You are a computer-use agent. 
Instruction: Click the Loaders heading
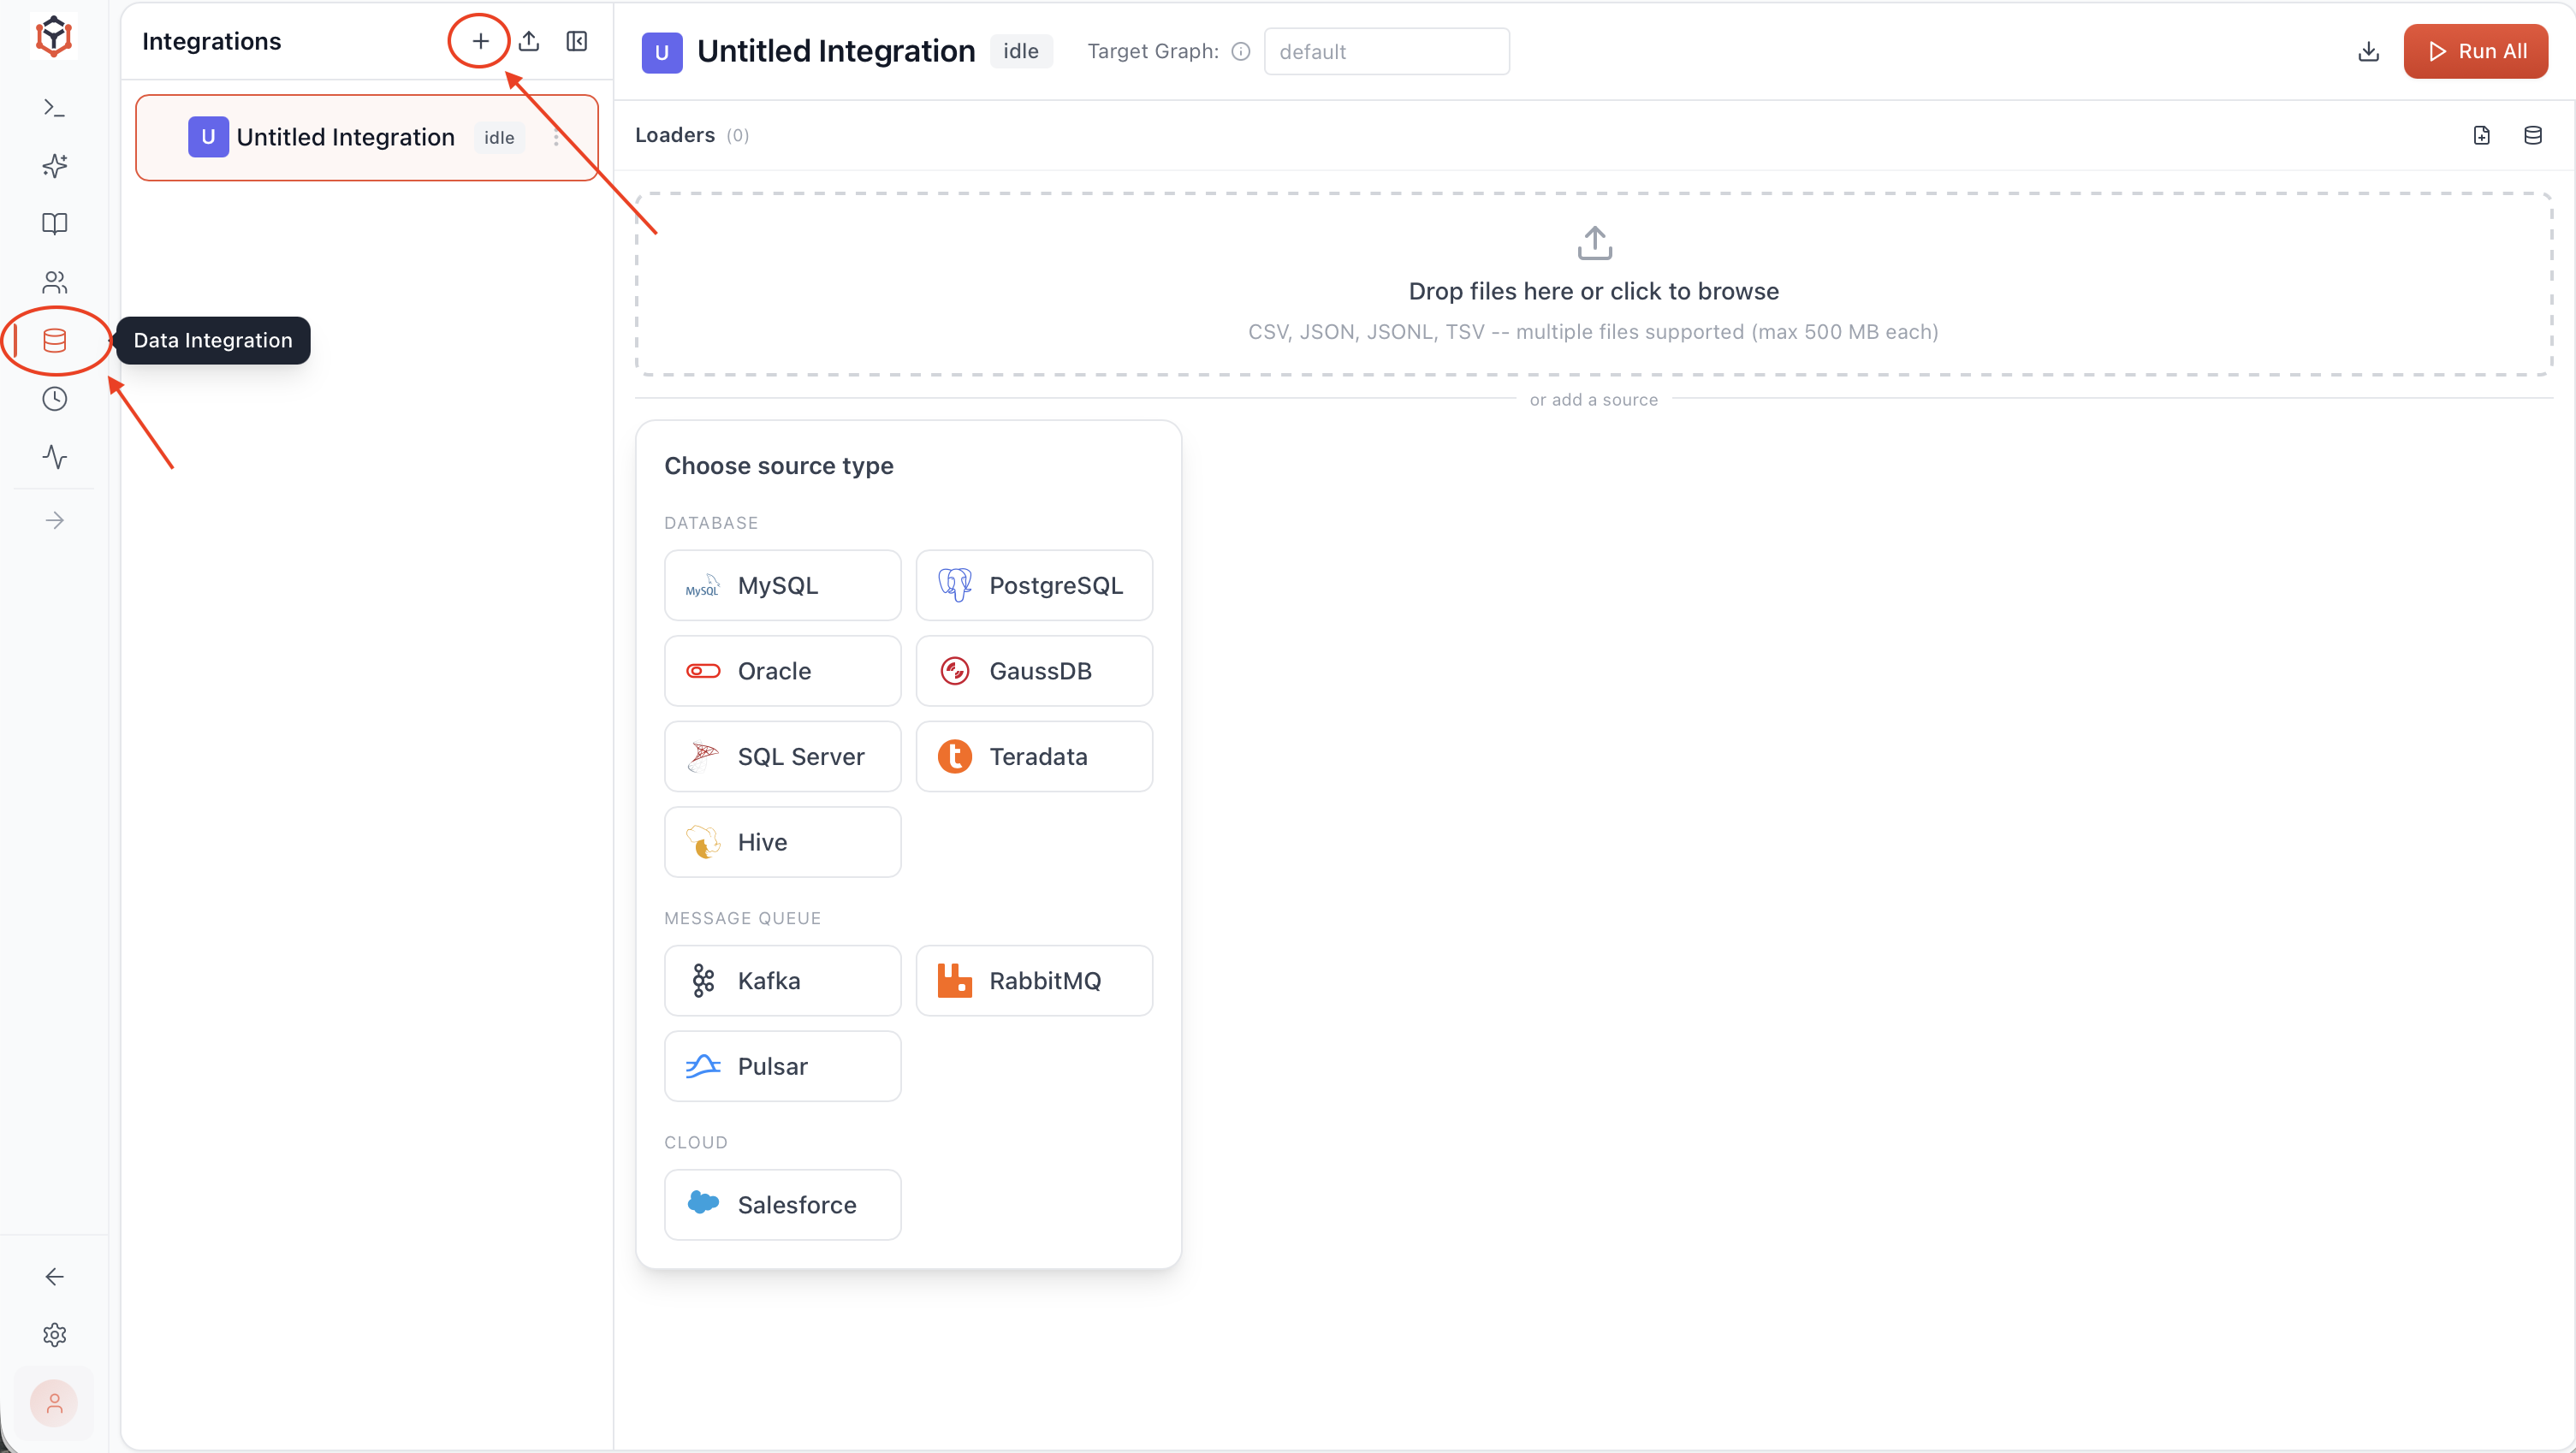pos(675,135)
